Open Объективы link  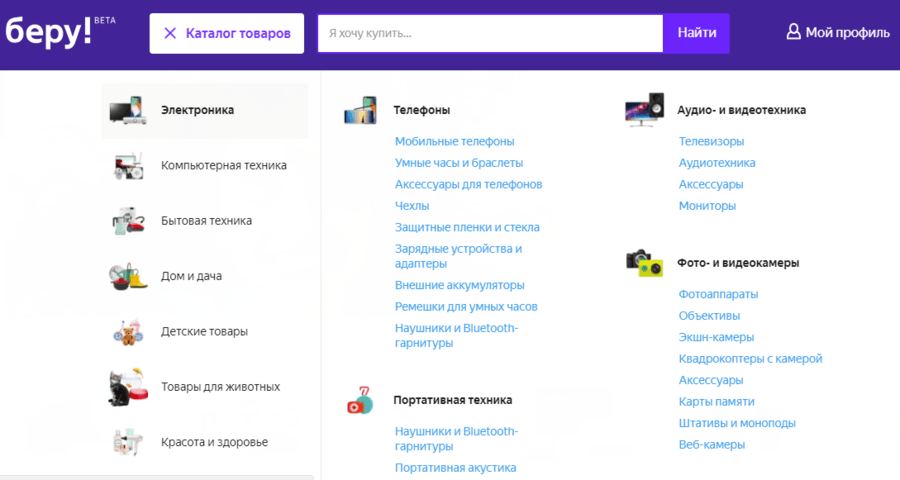(709, 316)
